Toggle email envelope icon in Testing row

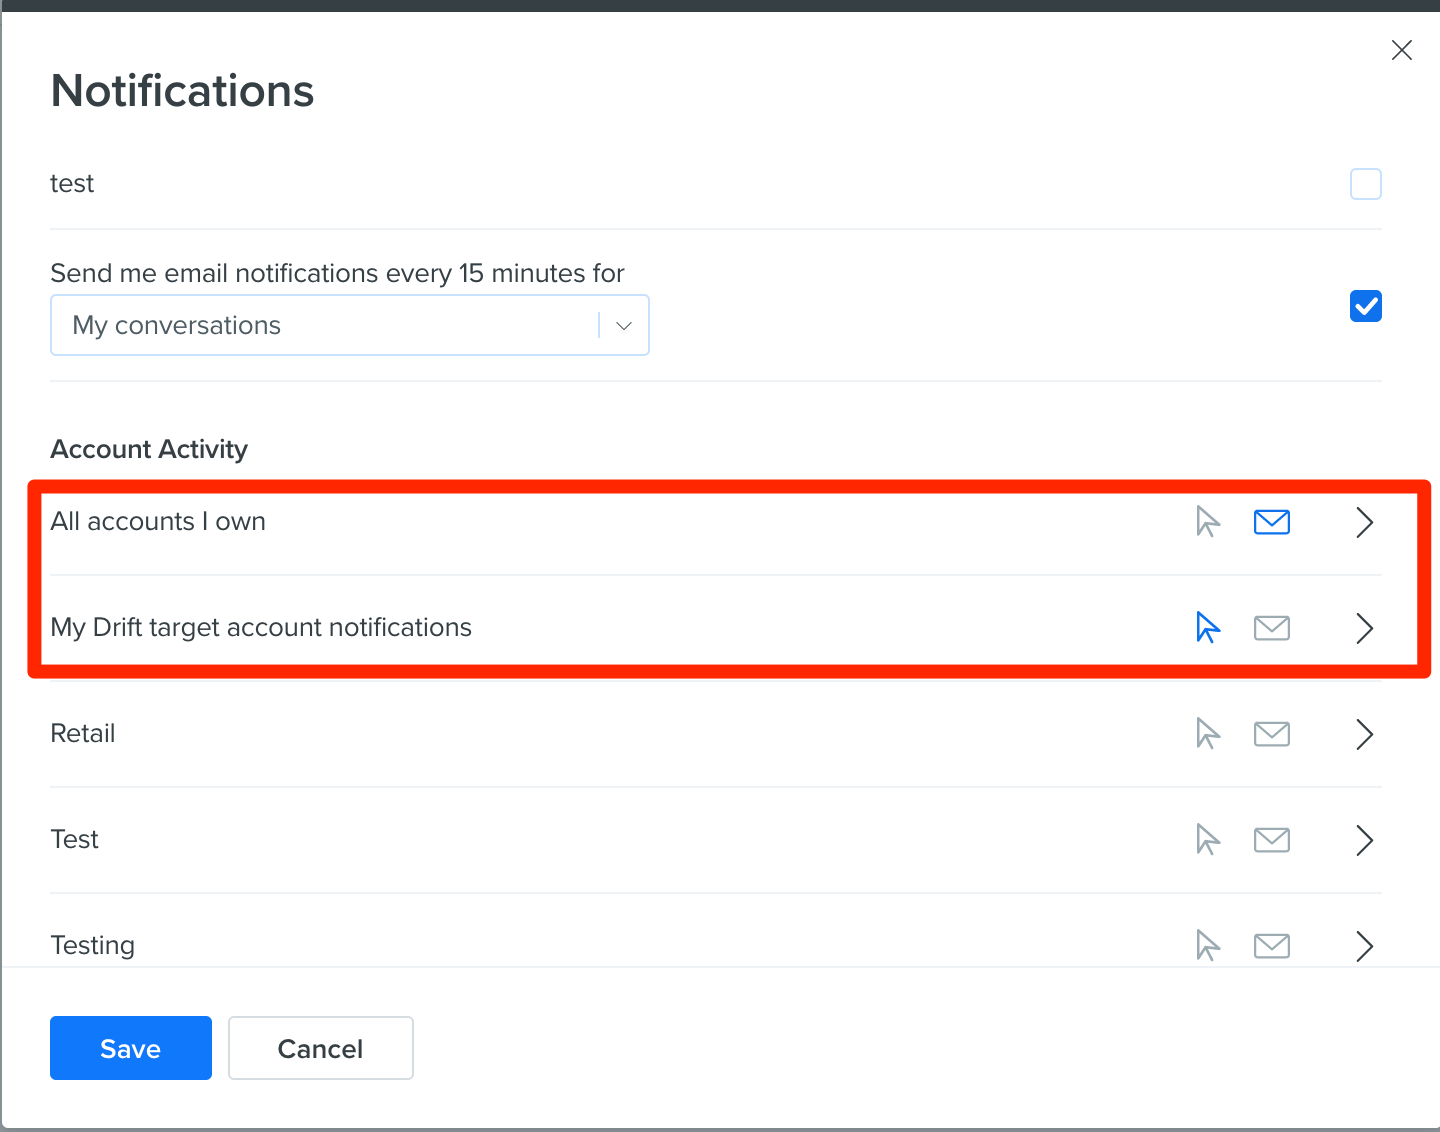(1272, 946)
